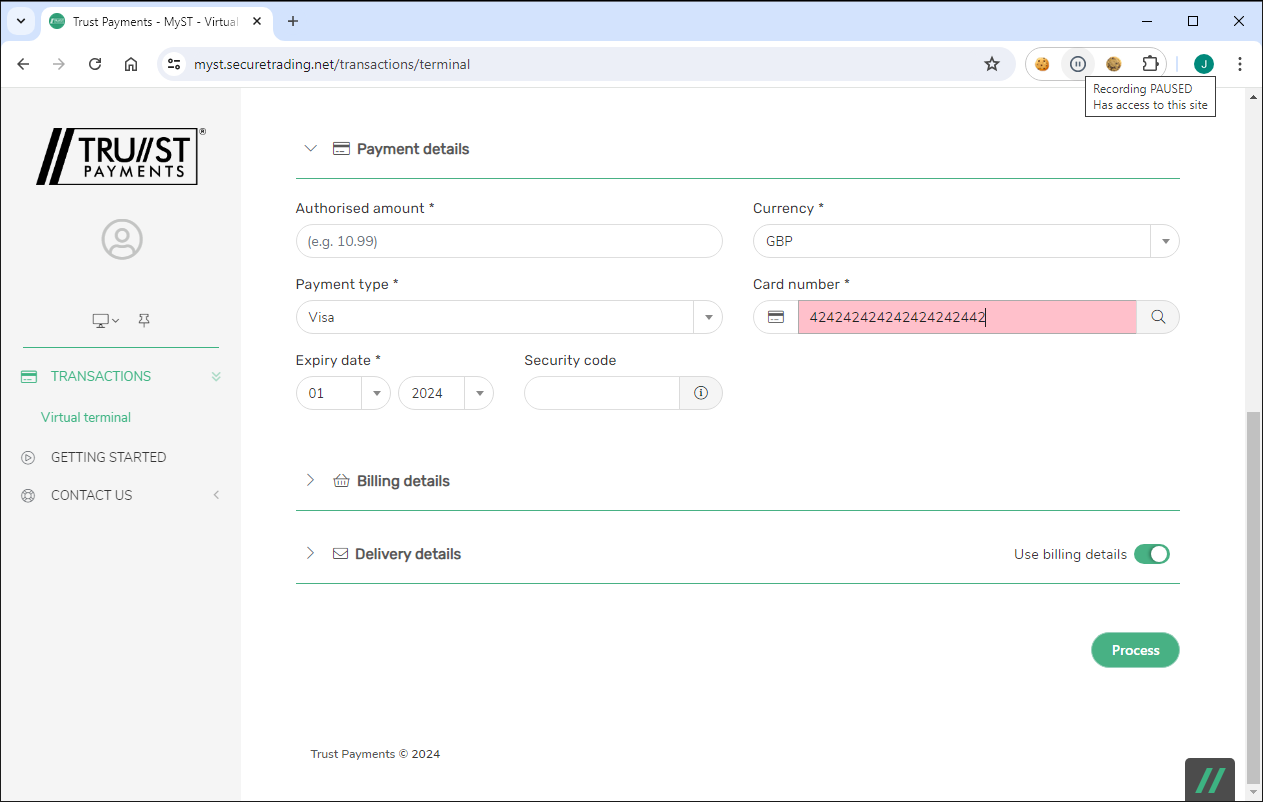Go to browser home page

131,64
